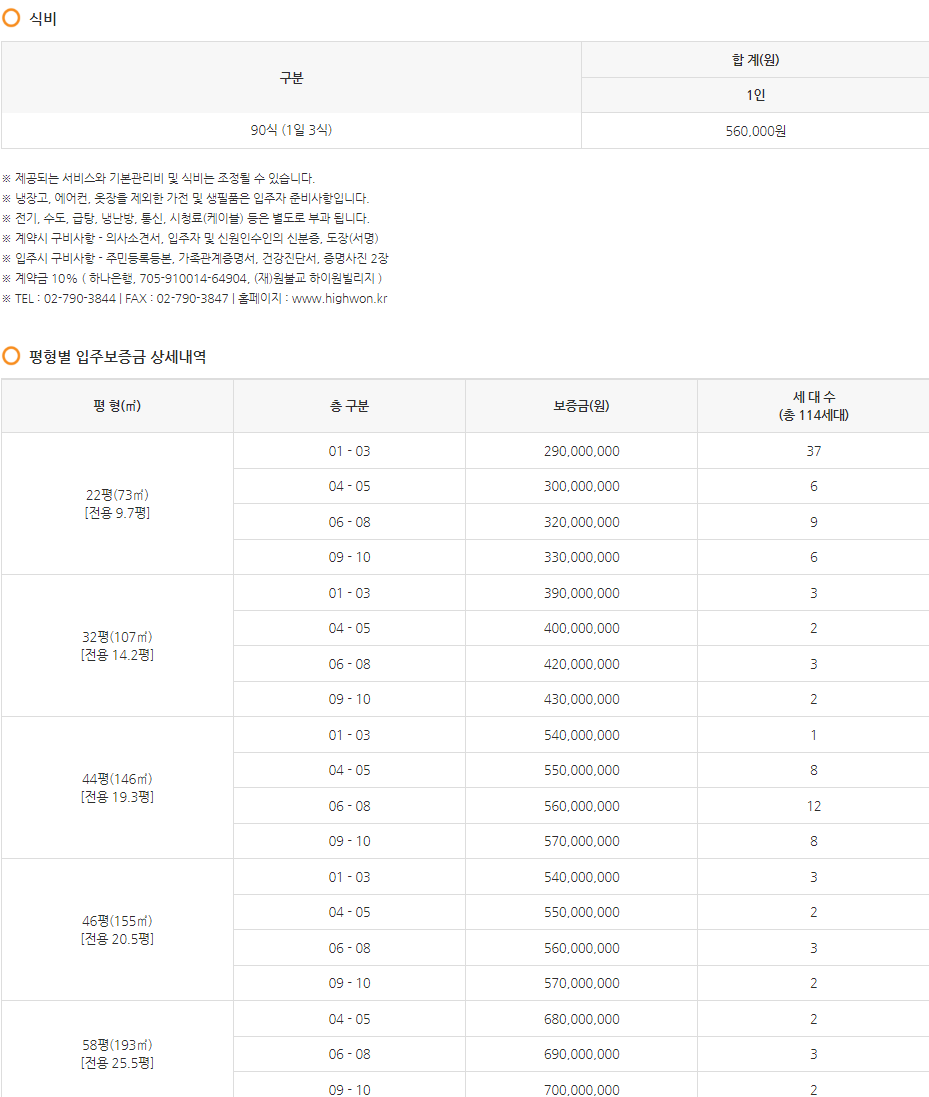This screenshot has width=929, height=1097.
Task: Click the 보증금(원) column header
Action: pos(581,404)
